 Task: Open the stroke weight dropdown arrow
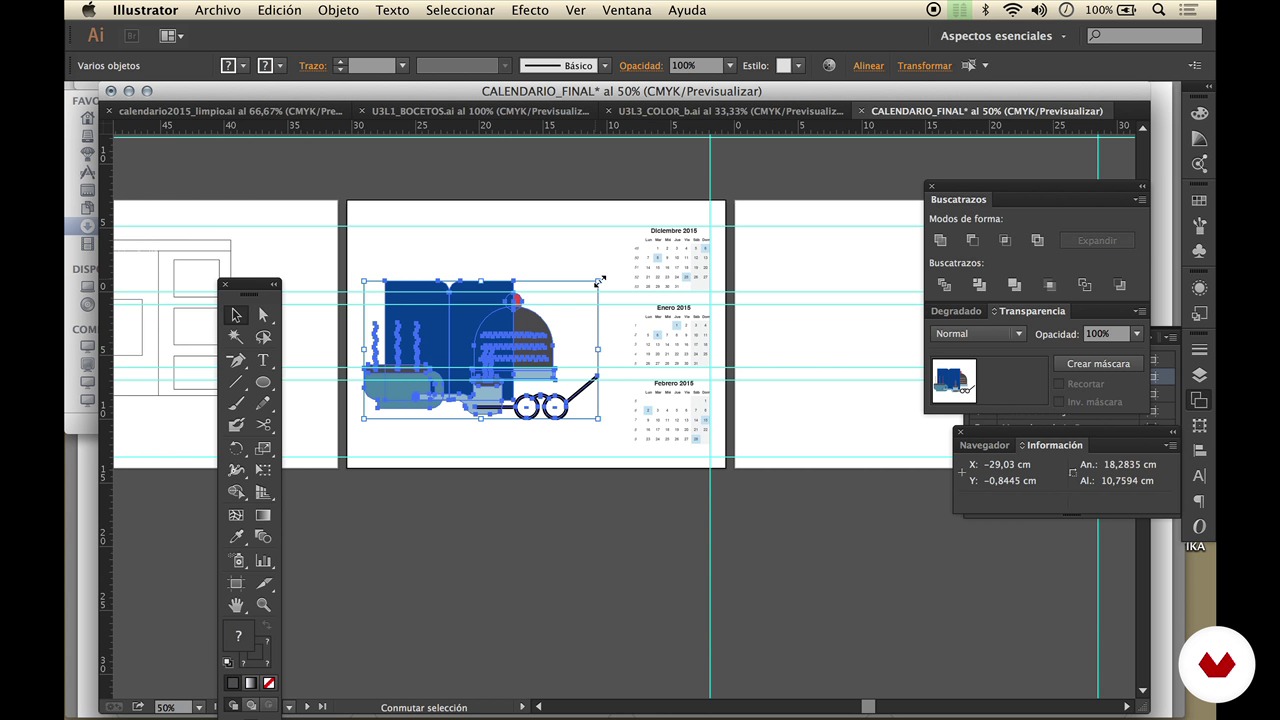coord(402,66)
